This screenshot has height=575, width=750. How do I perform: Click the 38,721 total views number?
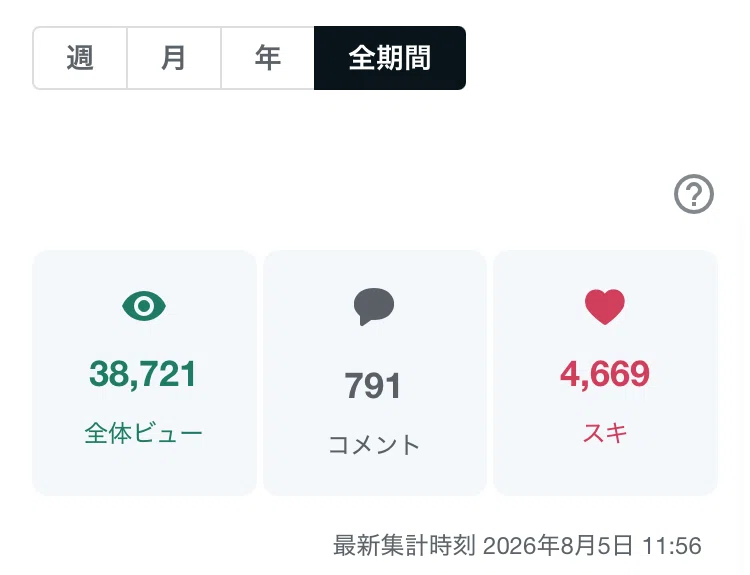(143, 374)
